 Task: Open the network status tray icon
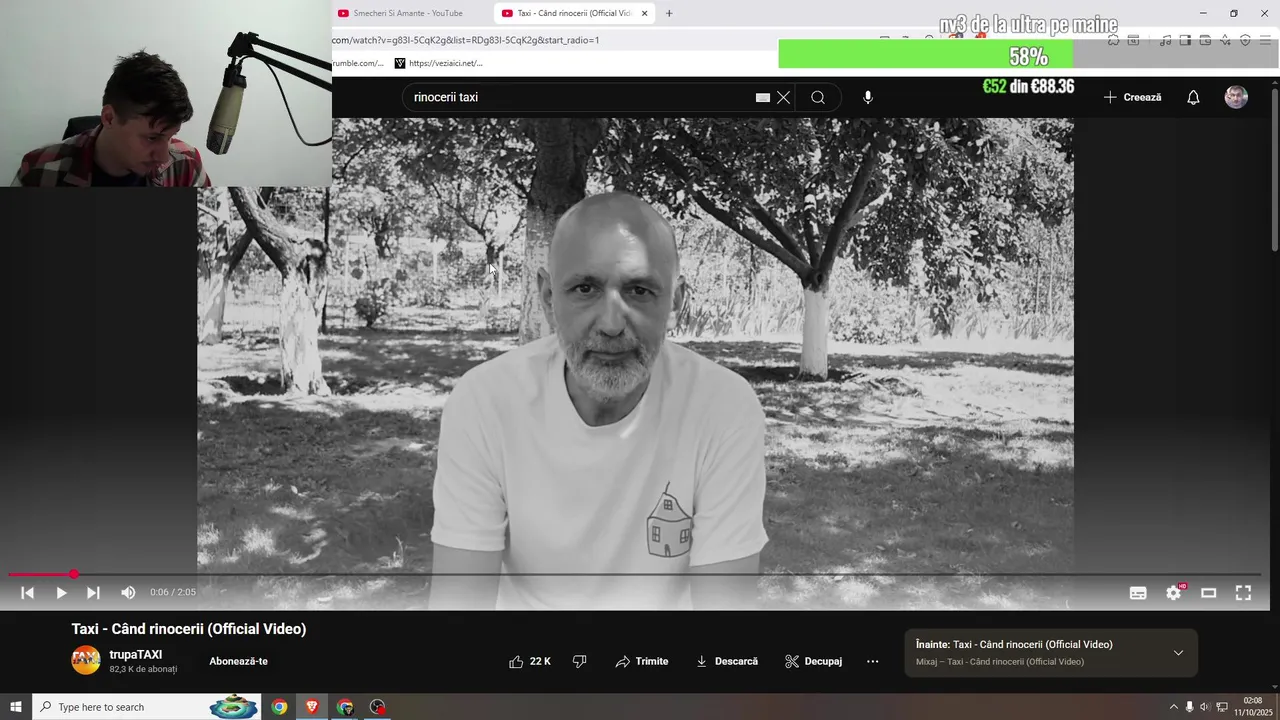tap(1222, 707)
